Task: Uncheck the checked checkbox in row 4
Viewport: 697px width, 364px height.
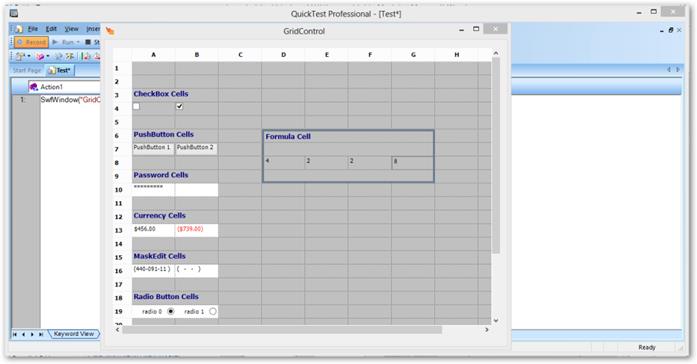Action: pos(179,107)
